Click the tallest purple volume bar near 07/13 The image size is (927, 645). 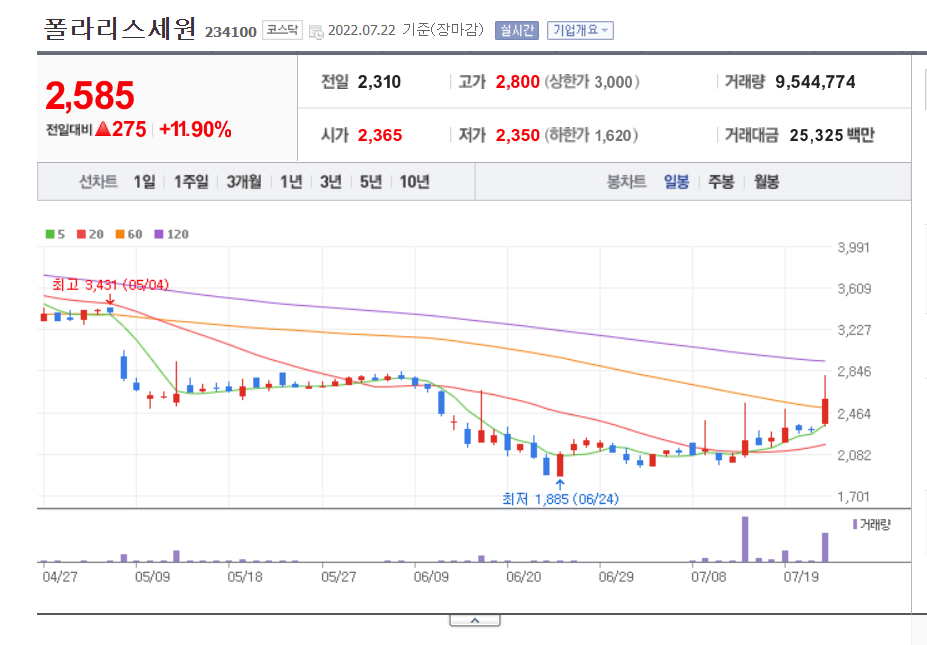[745, 539]
